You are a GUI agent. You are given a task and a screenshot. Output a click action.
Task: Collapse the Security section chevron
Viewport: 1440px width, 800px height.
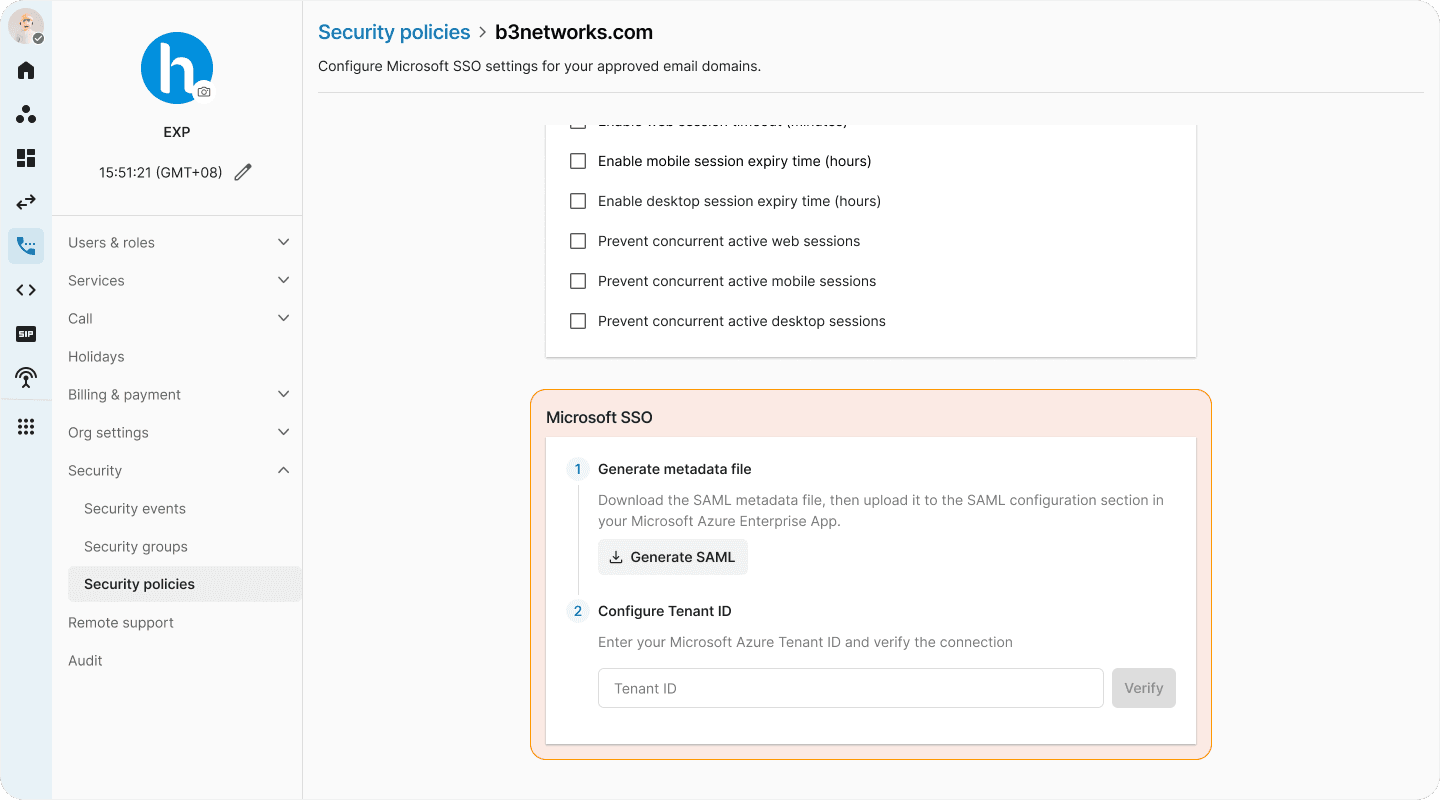tap(284, 470)
